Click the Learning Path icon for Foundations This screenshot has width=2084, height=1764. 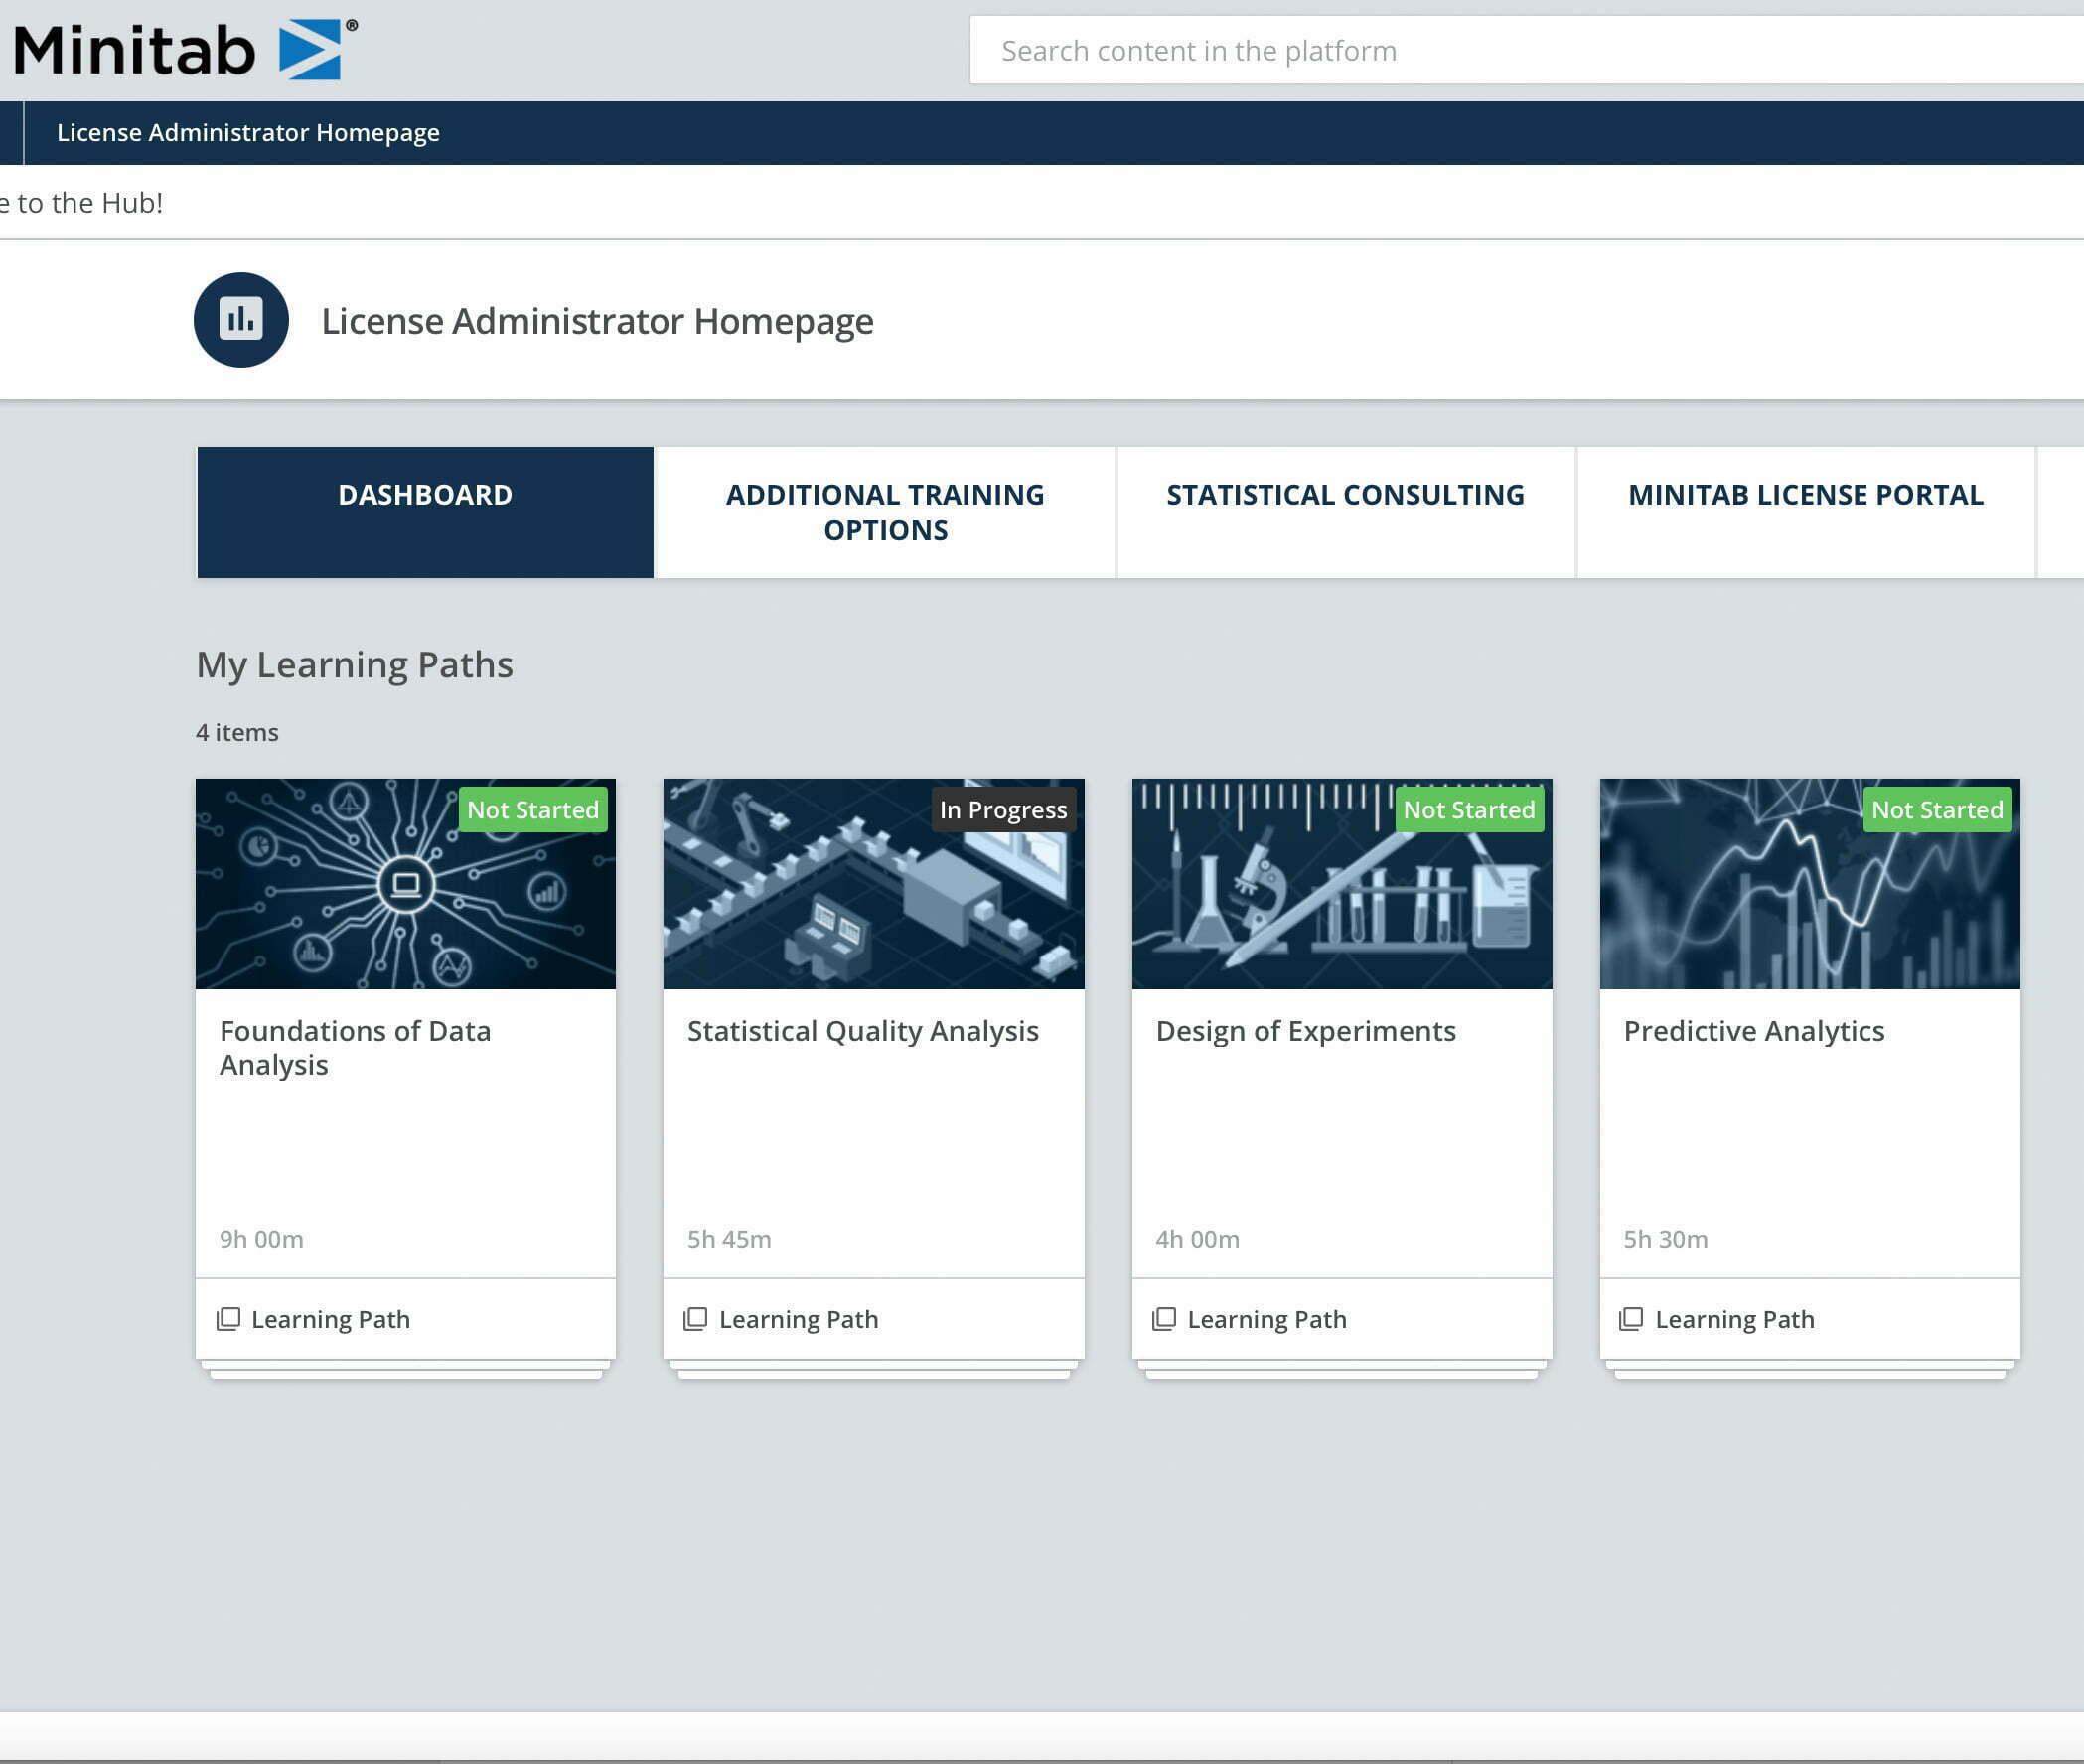tap(227, 1318)
